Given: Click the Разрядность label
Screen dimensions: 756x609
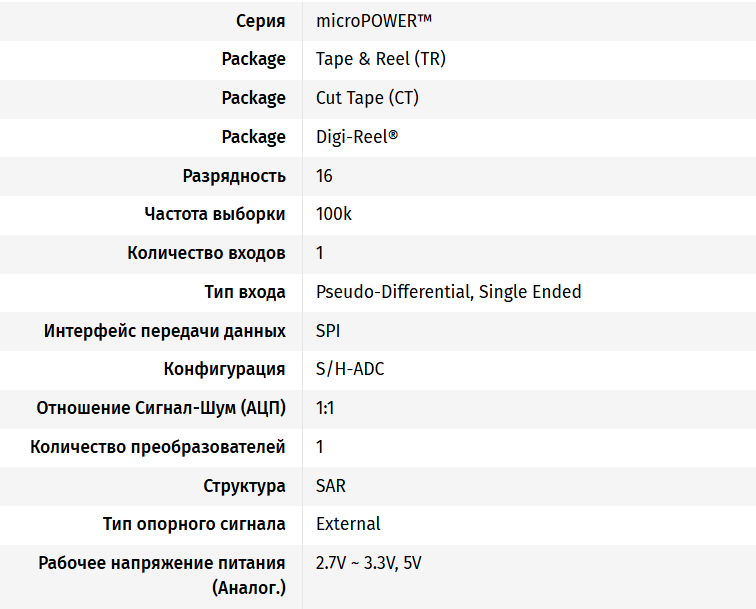Looking at the screenshot, I should [x=234, y=176].
